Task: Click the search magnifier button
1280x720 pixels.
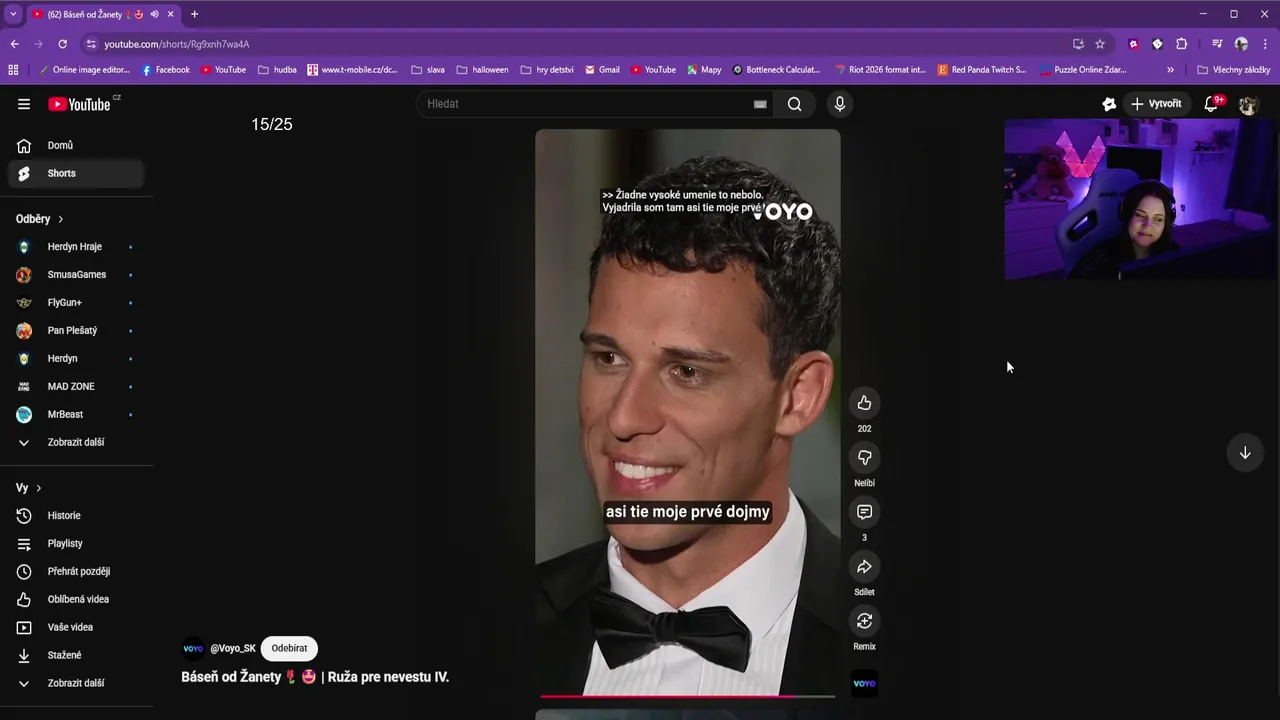Action: (794, 104)
